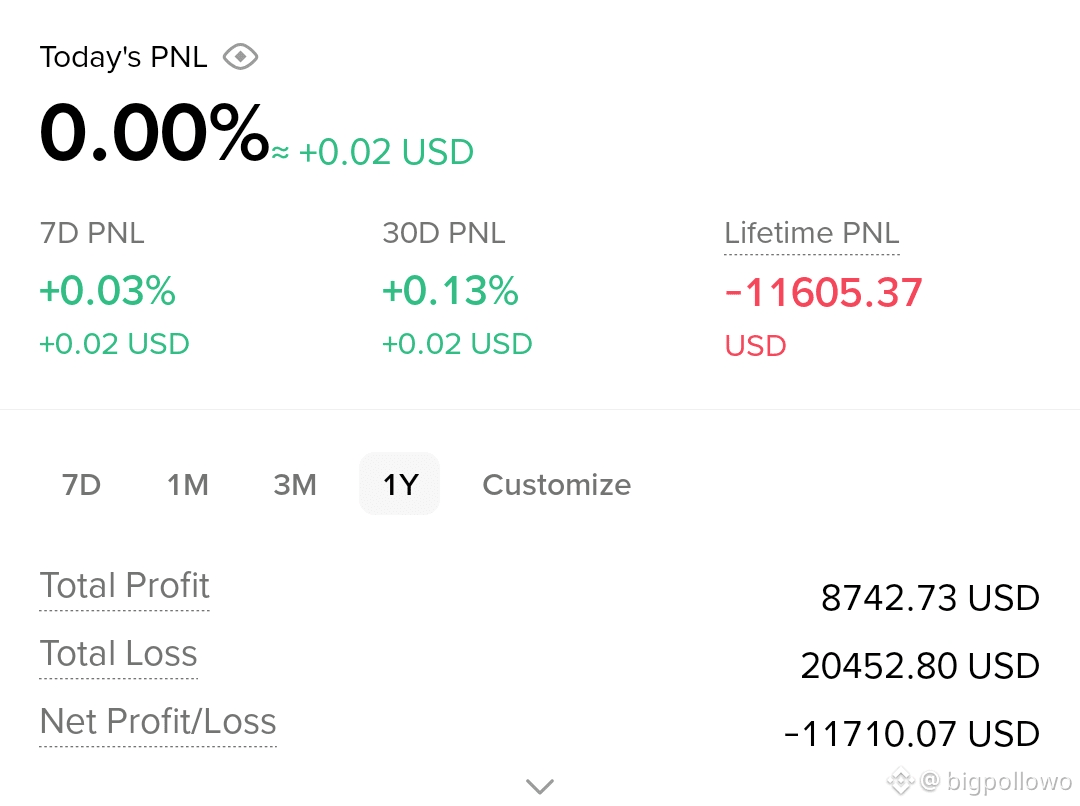Expand details with bottom chevron arrow

pyautogui.click(x=540, y=785)
